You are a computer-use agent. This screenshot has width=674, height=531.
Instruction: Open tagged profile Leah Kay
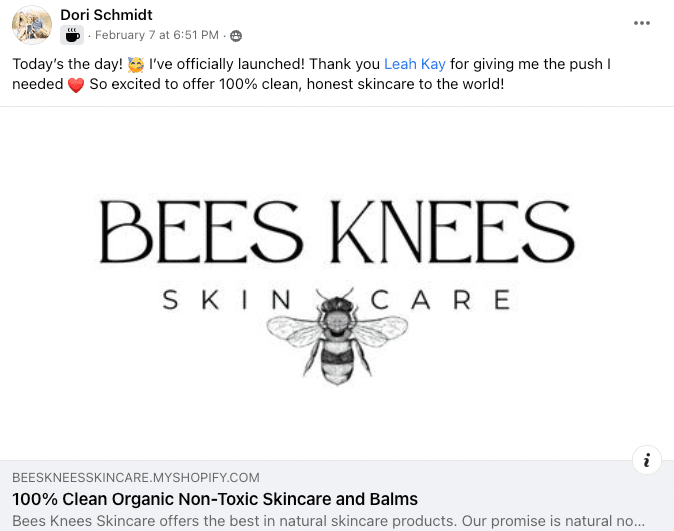click(x=414, y=64)
